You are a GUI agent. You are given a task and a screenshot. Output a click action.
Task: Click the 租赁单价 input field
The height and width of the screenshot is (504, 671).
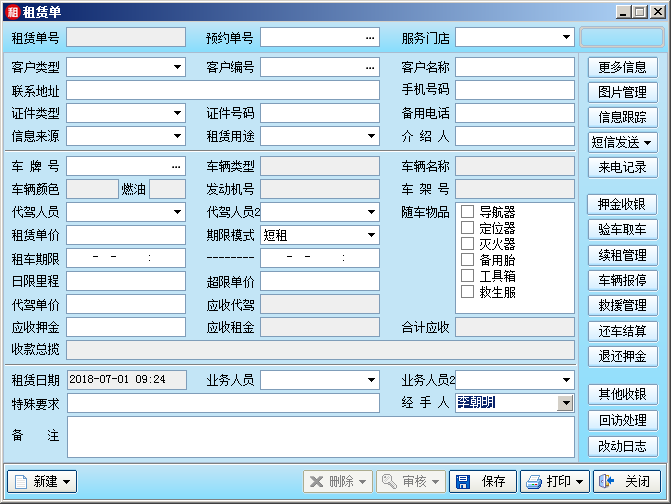click(x=126, y=235)
